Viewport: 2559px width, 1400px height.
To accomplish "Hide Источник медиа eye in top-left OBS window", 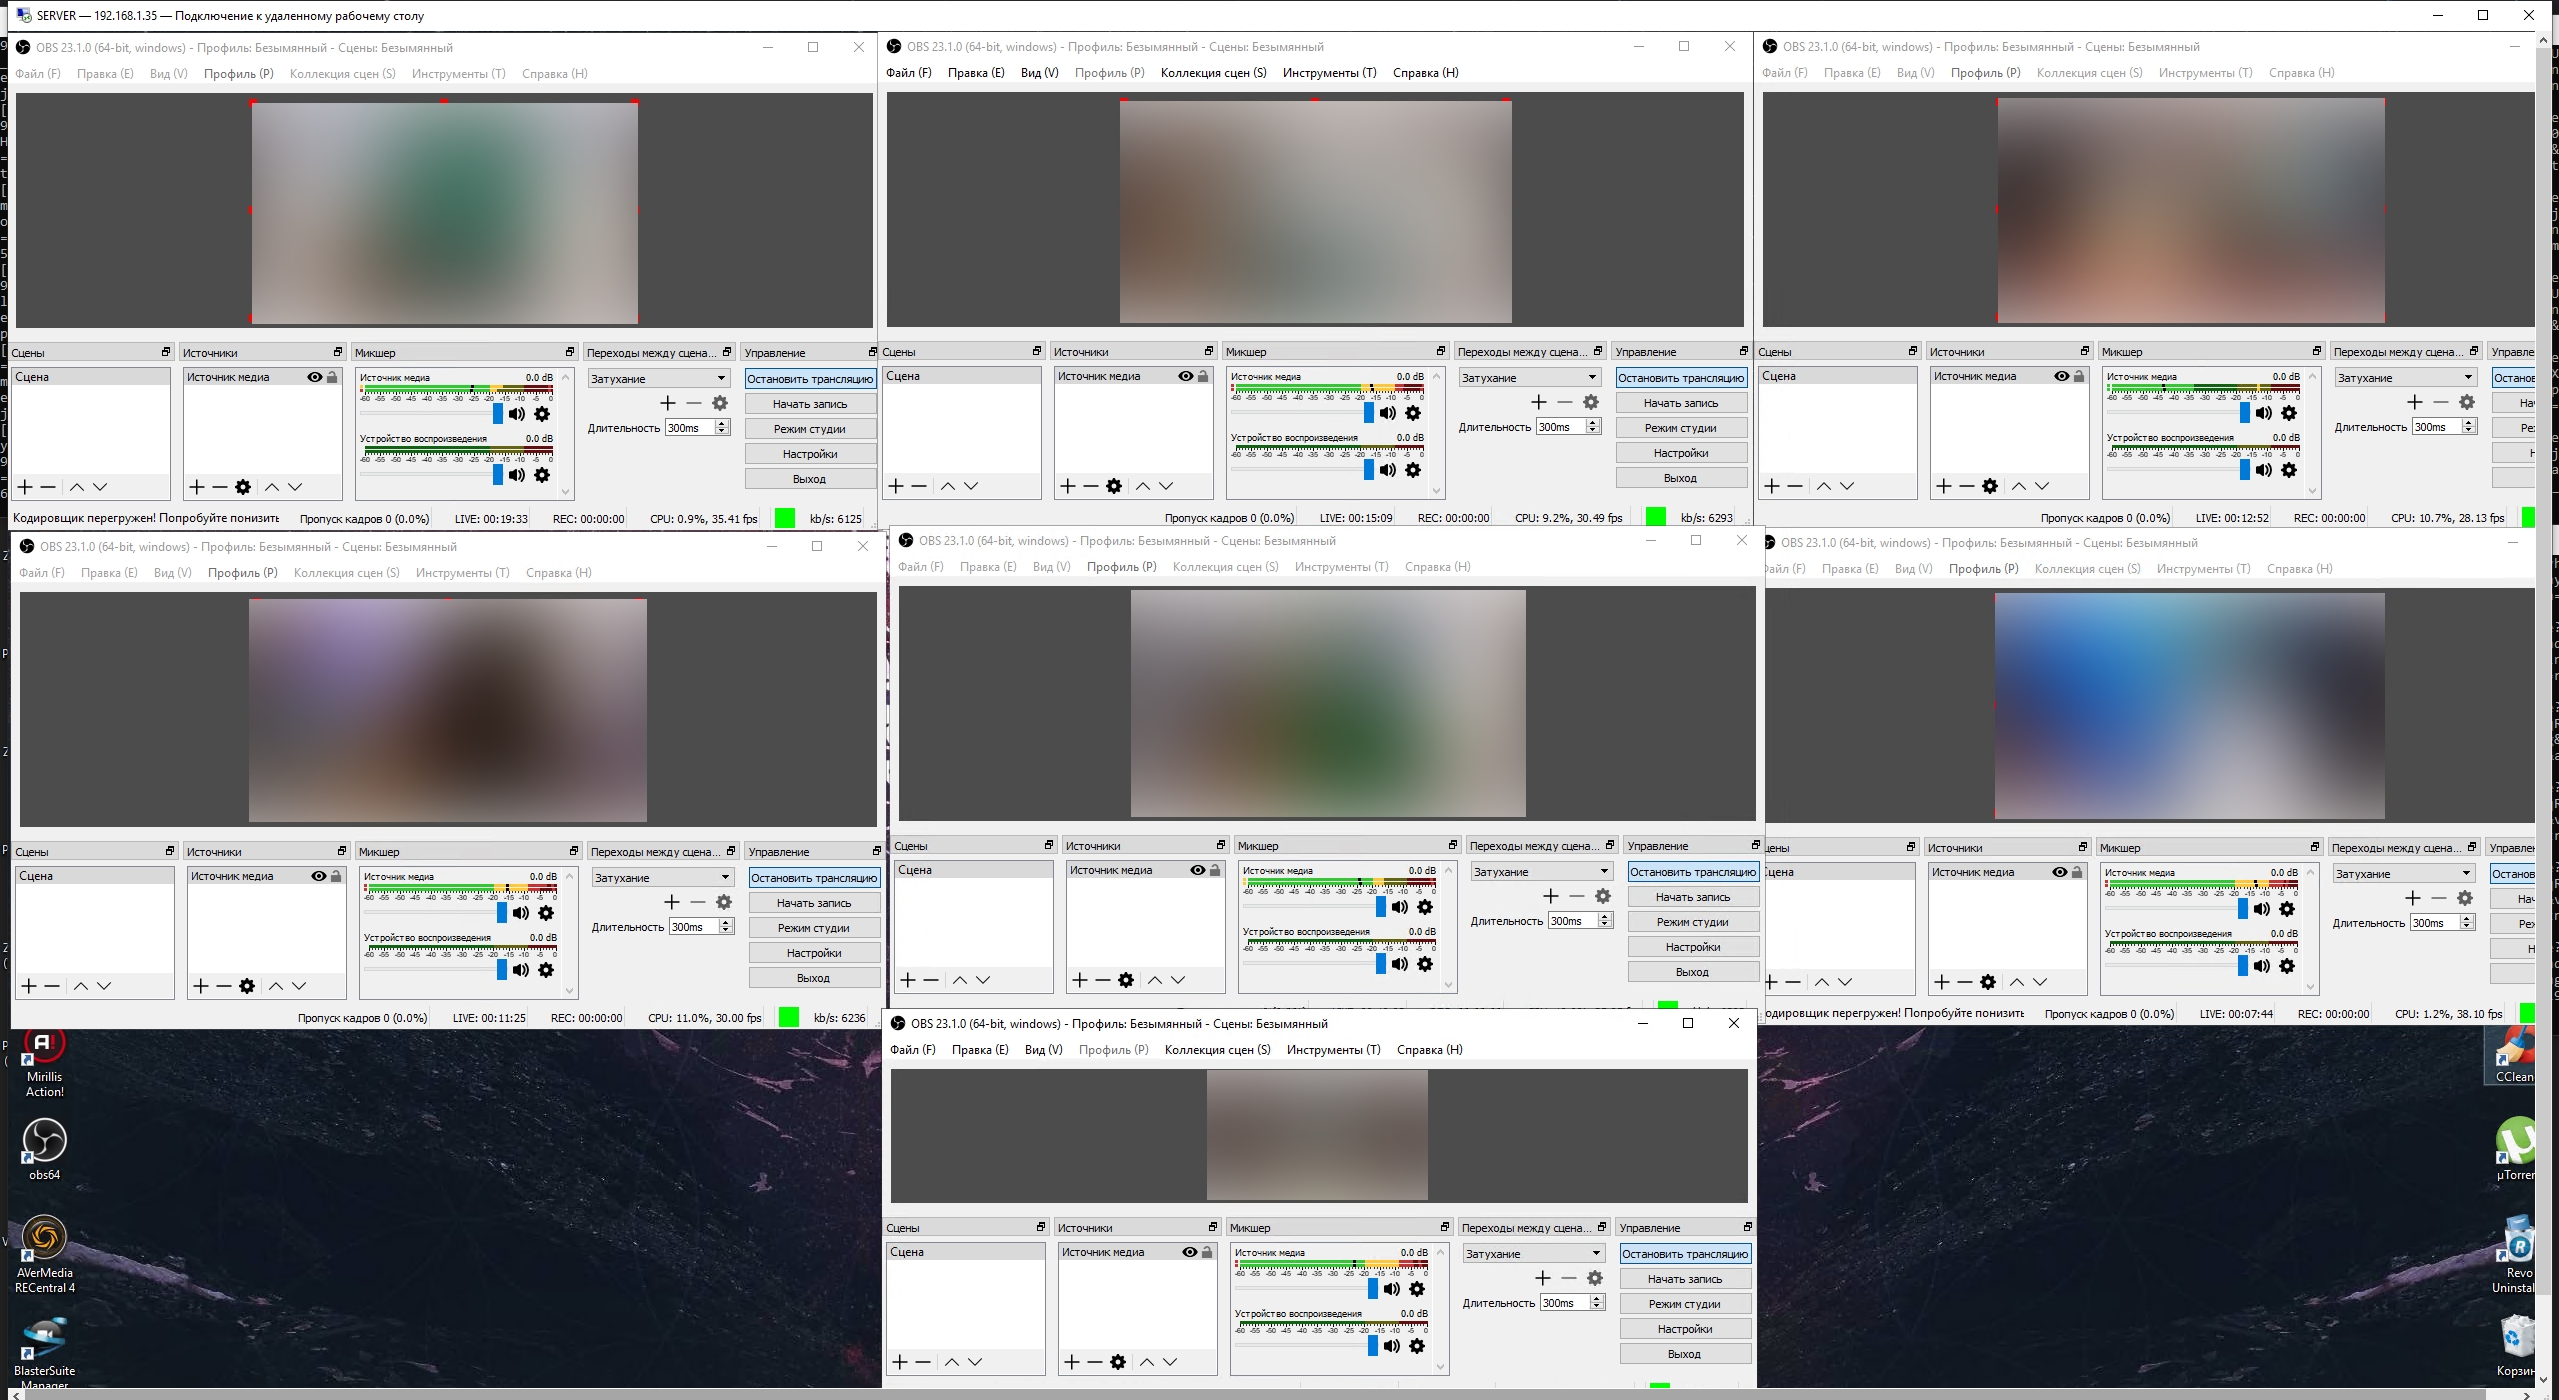I will (x=315, y=377).
